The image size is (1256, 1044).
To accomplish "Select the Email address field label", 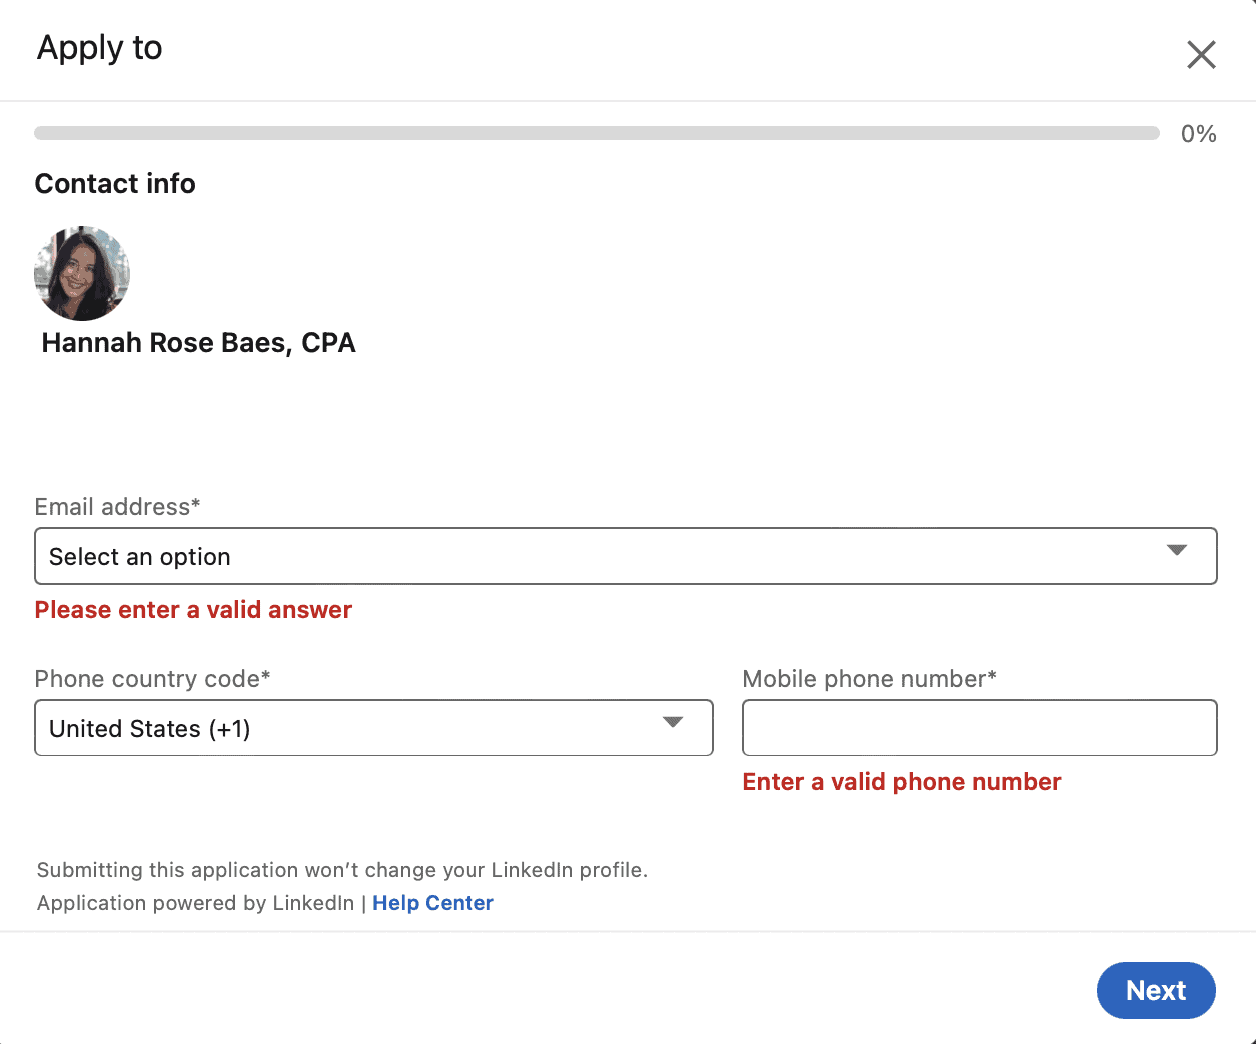I will (x=116, y=507).
